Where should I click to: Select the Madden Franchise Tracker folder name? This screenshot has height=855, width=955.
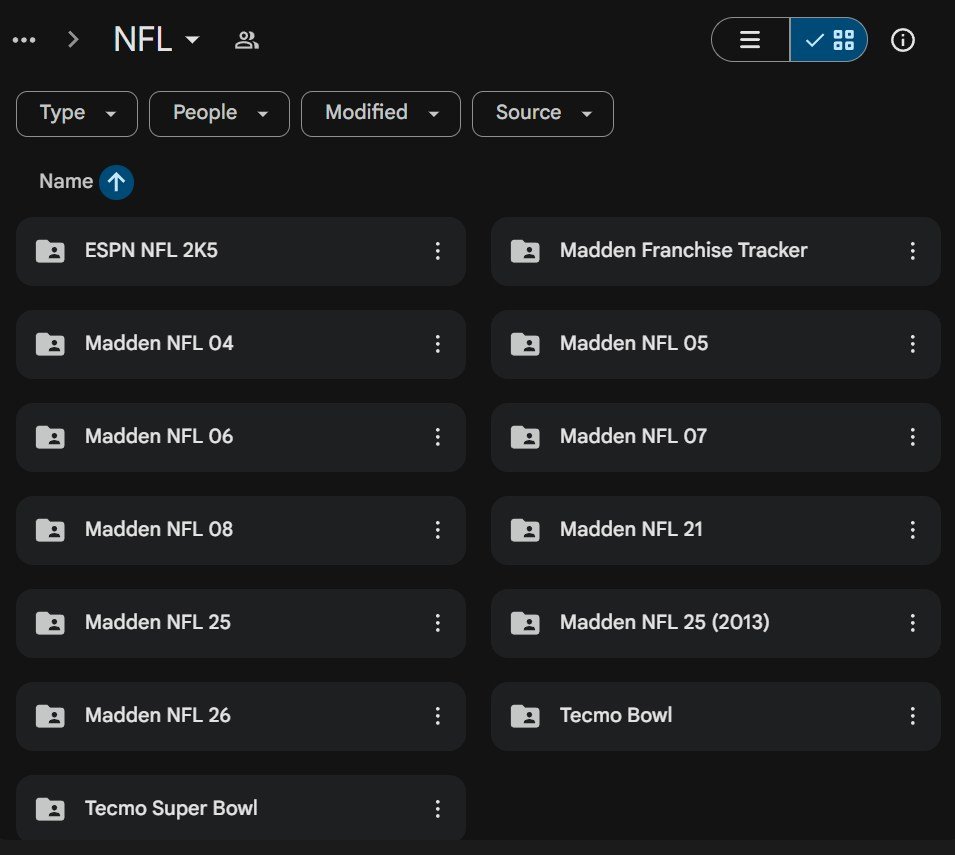coord(683,250)
